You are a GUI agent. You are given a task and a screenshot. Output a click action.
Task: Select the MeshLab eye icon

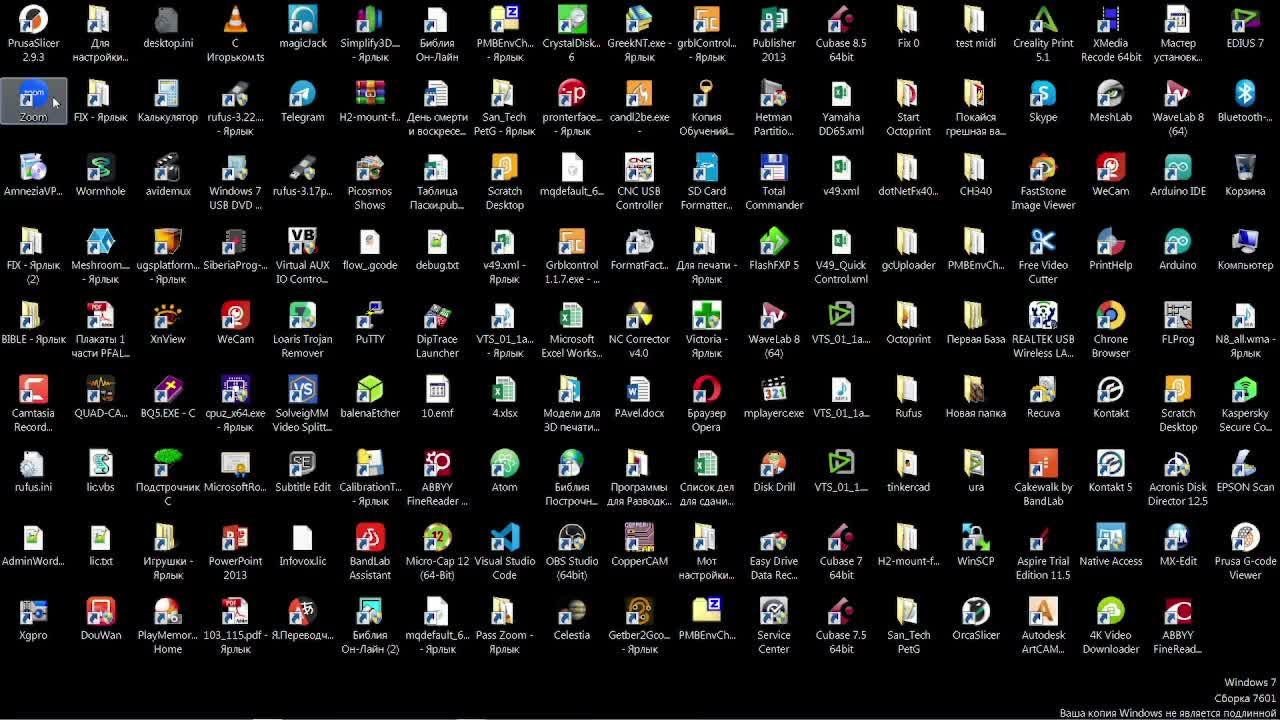[1110, 93]
